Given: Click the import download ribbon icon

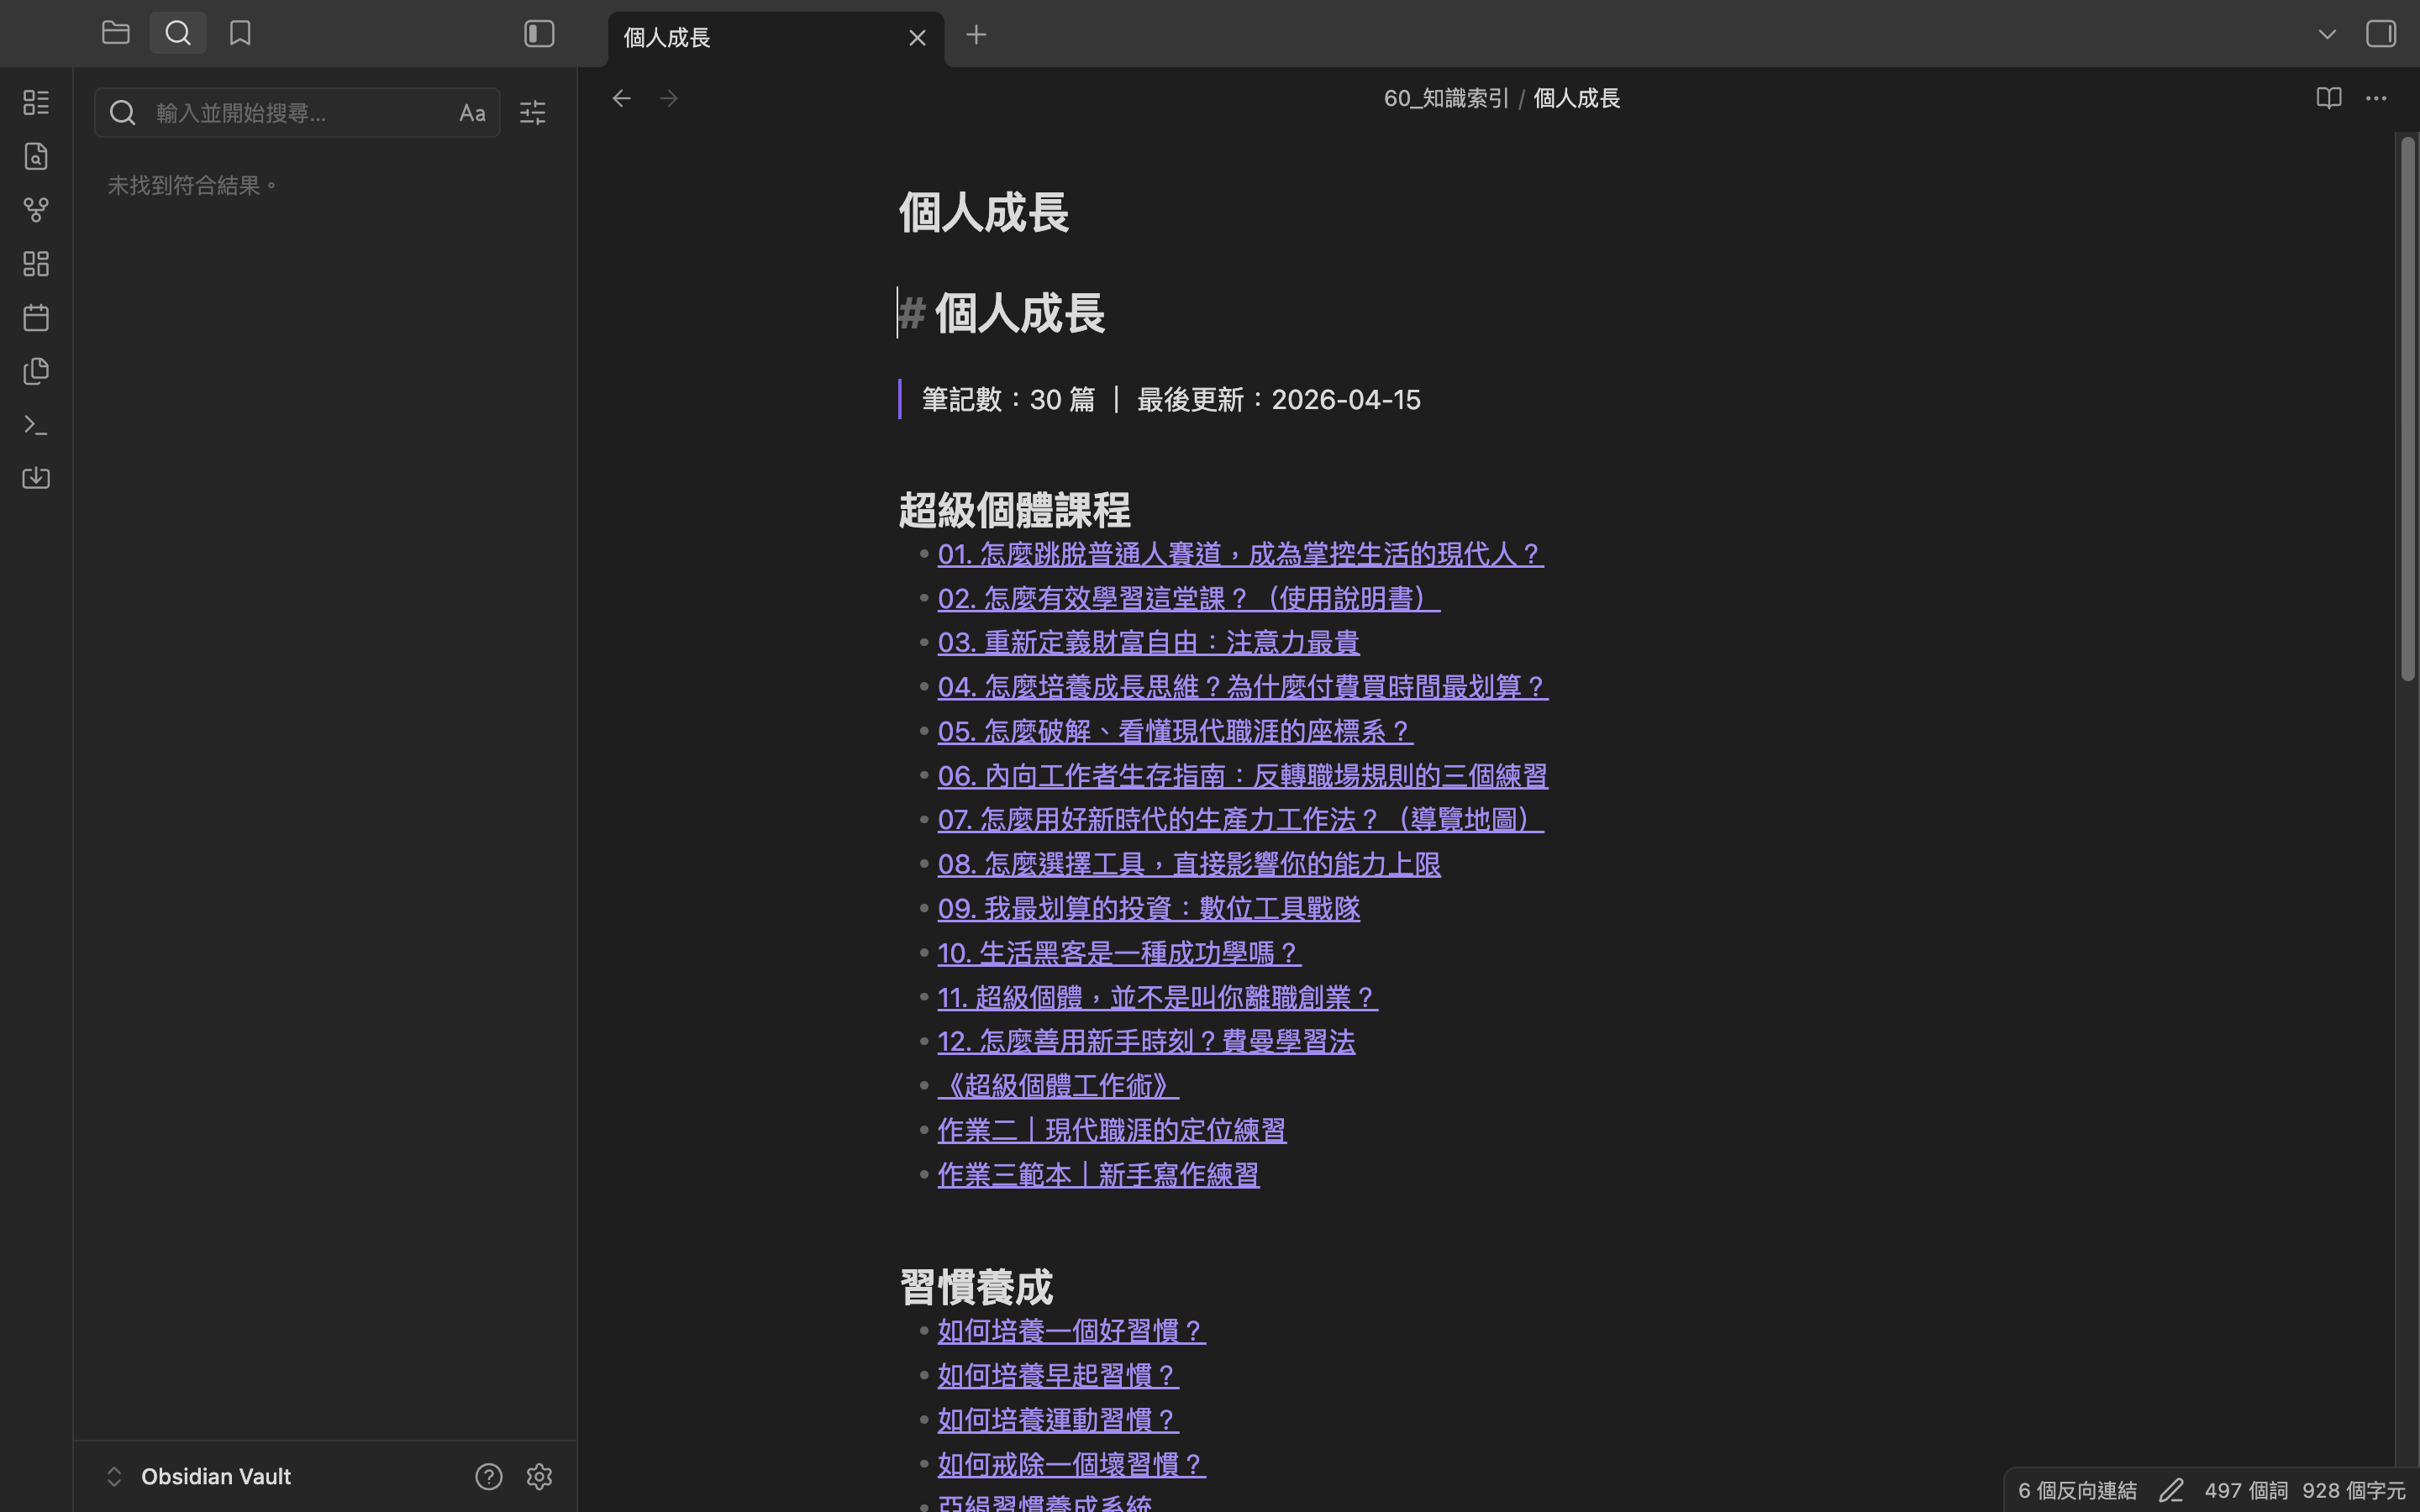Looking at the screenshot, I should 36,478.
